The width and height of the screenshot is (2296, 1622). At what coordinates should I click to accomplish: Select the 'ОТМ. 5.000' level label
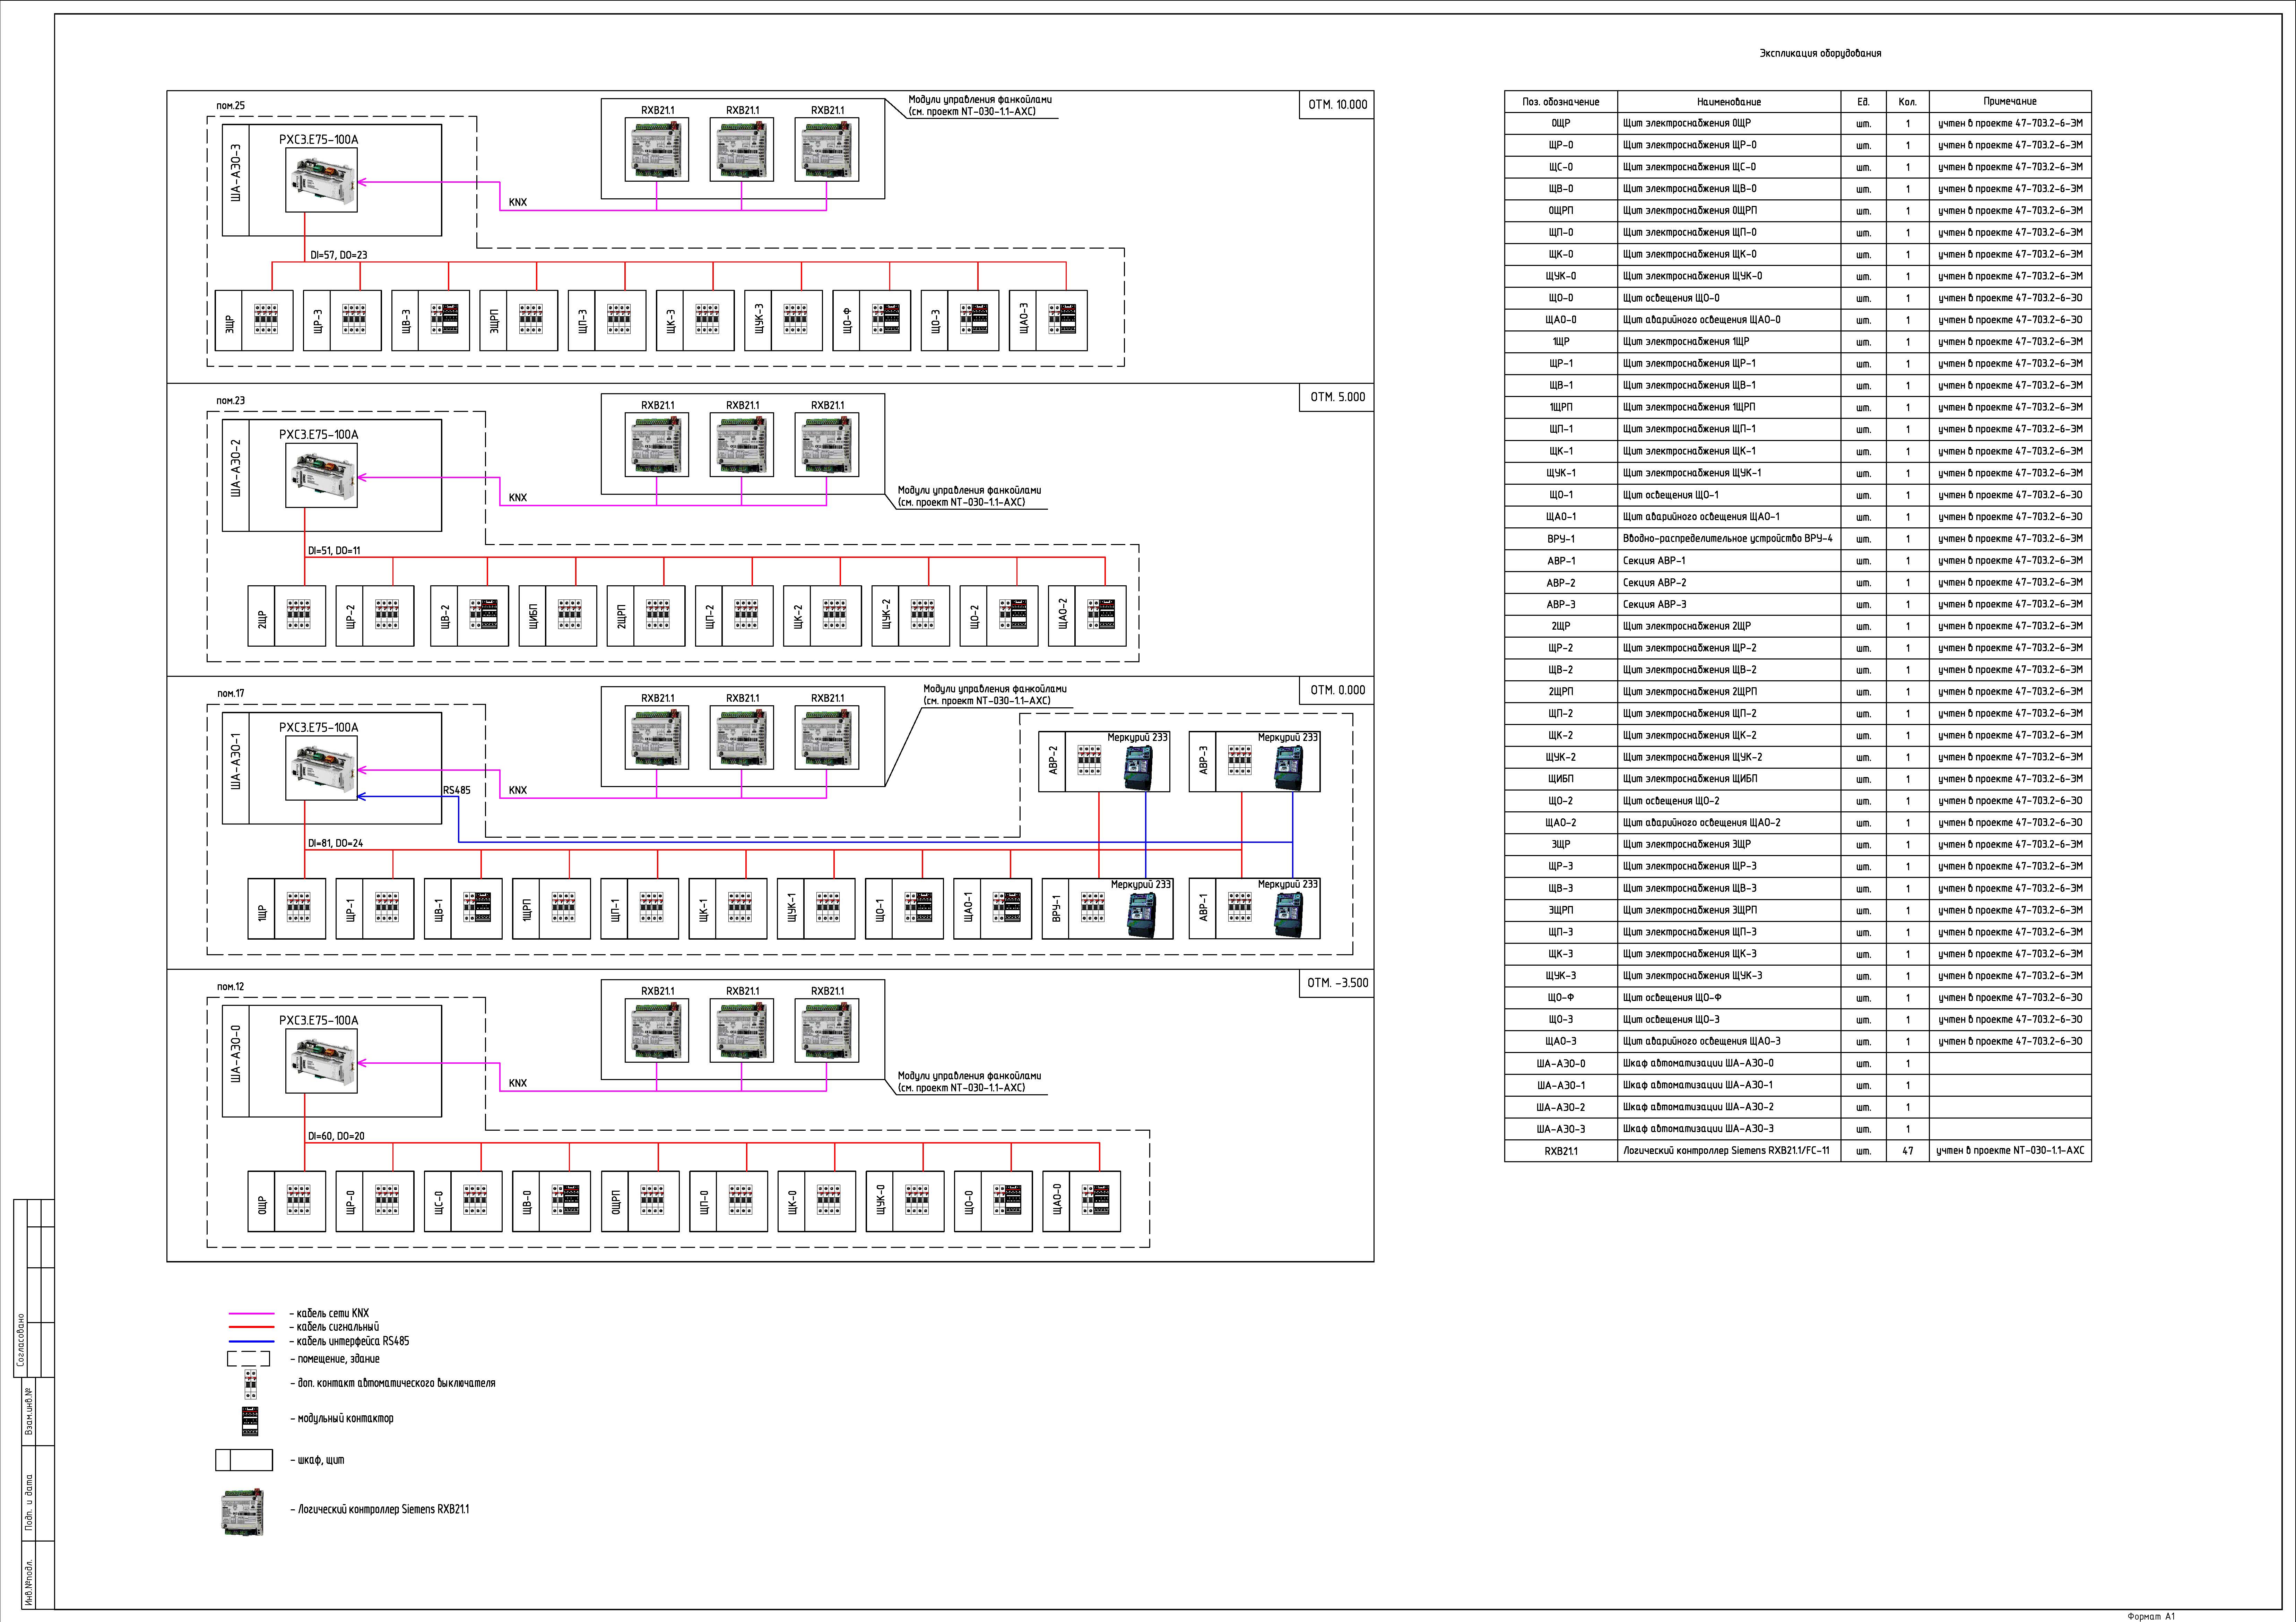pyautogui.click(x=1338, y=397)
